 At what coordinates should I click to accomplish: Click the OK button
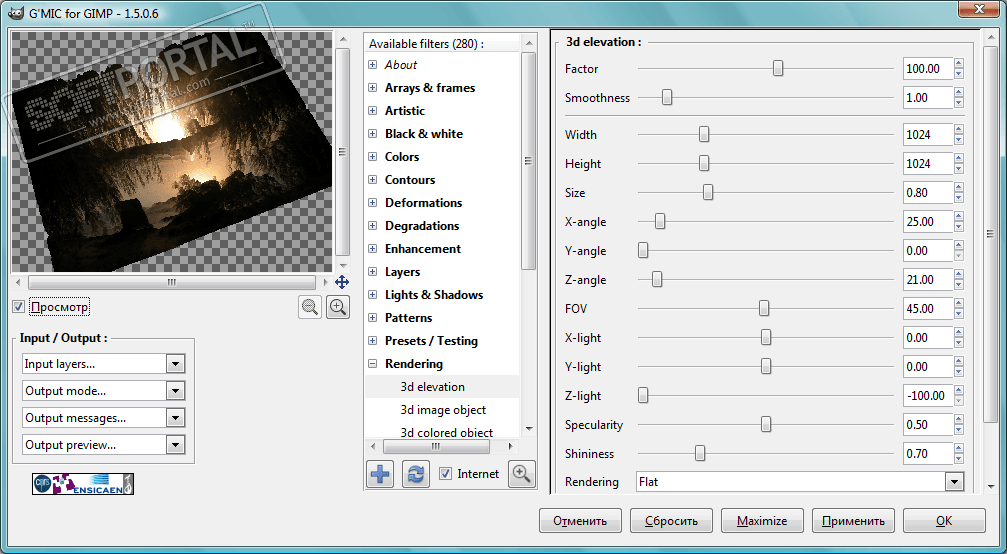tap(944, 521)
